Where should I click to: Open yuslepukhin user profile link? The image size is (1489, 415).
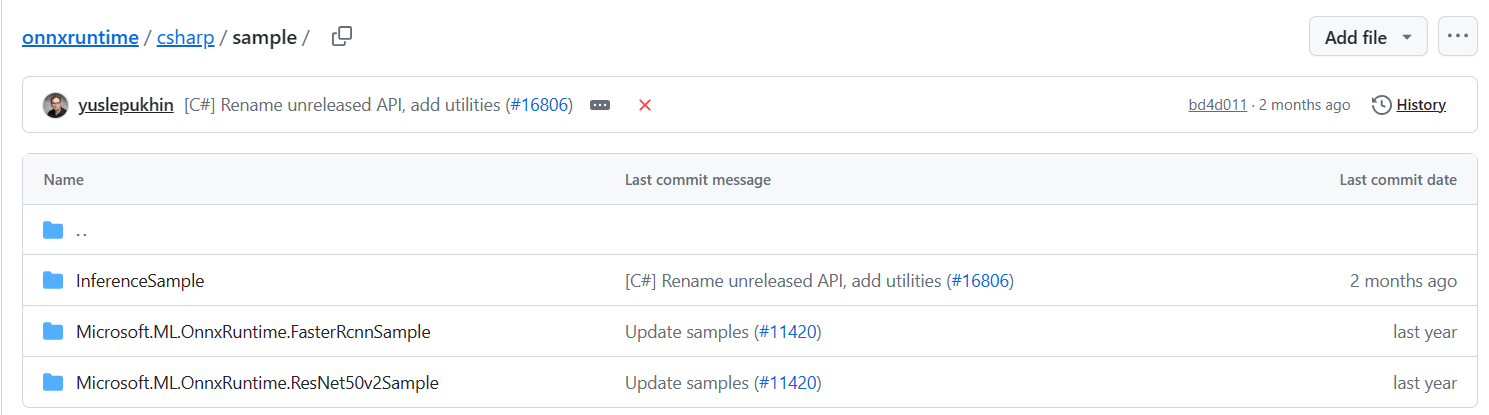[127, 105]
